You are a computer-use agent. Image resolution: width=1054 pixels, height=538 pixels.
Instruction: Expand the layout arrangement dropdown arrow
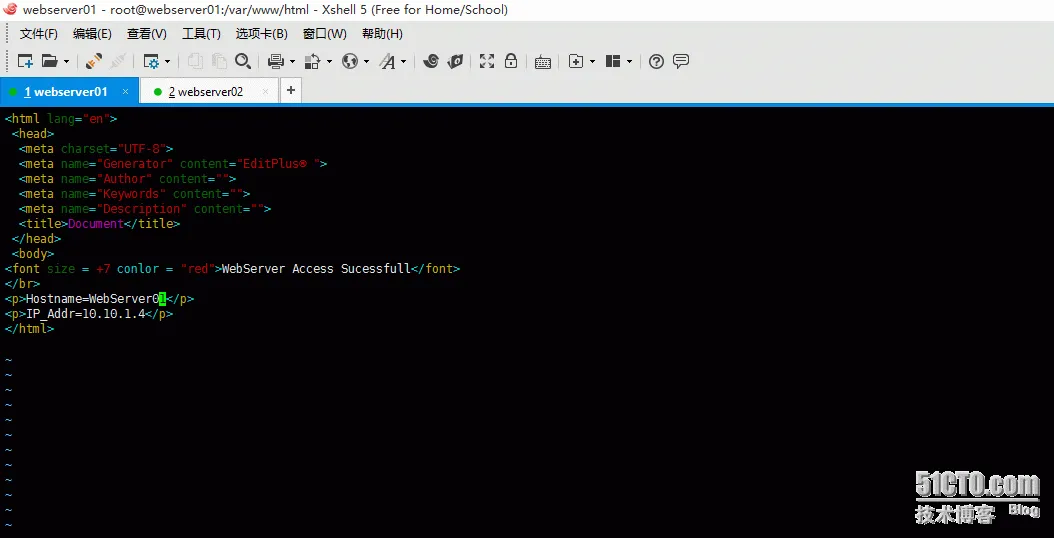[629, 62]
